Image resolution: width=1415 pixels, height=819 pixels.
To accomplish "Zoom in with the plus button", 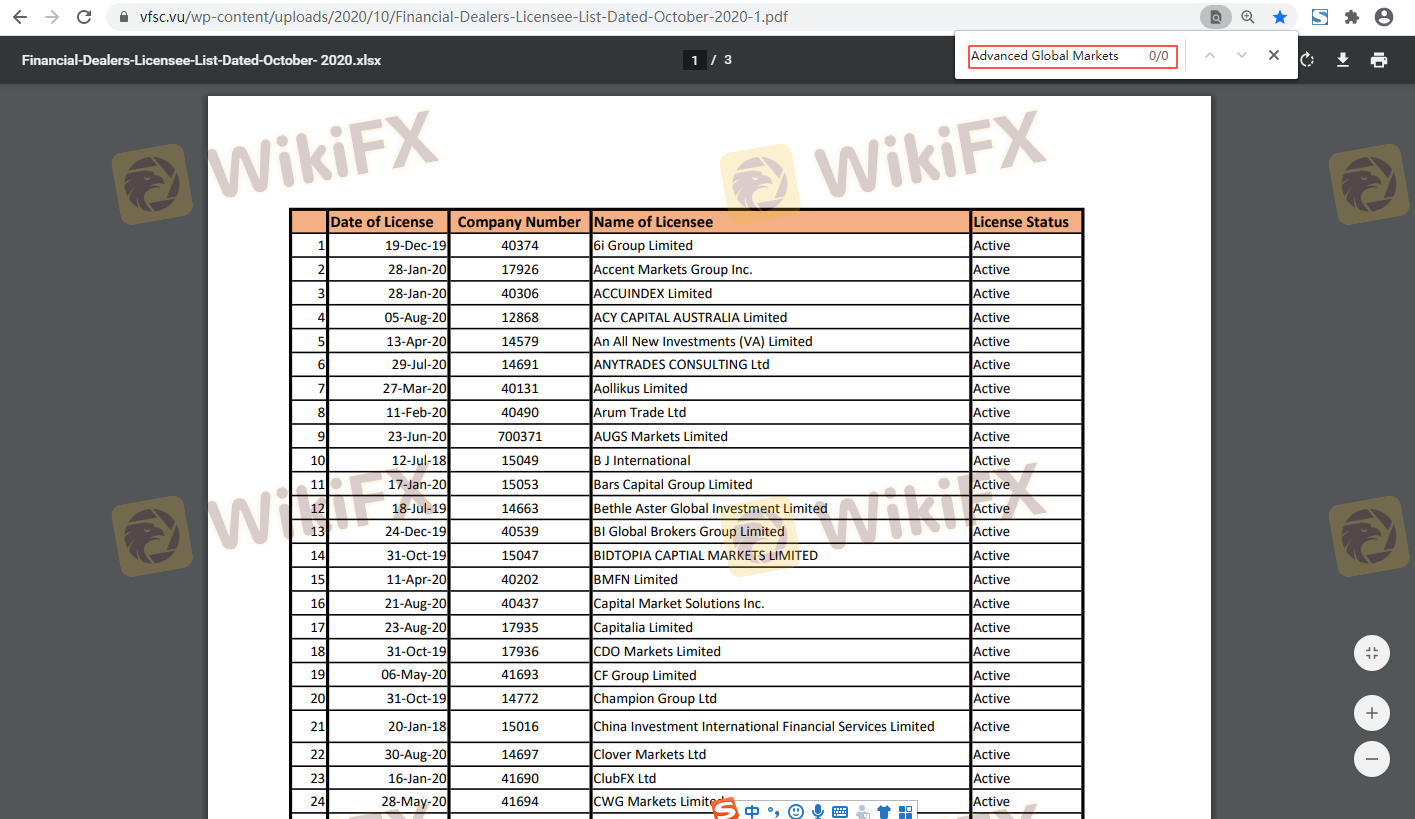I will coord(1372,713).
